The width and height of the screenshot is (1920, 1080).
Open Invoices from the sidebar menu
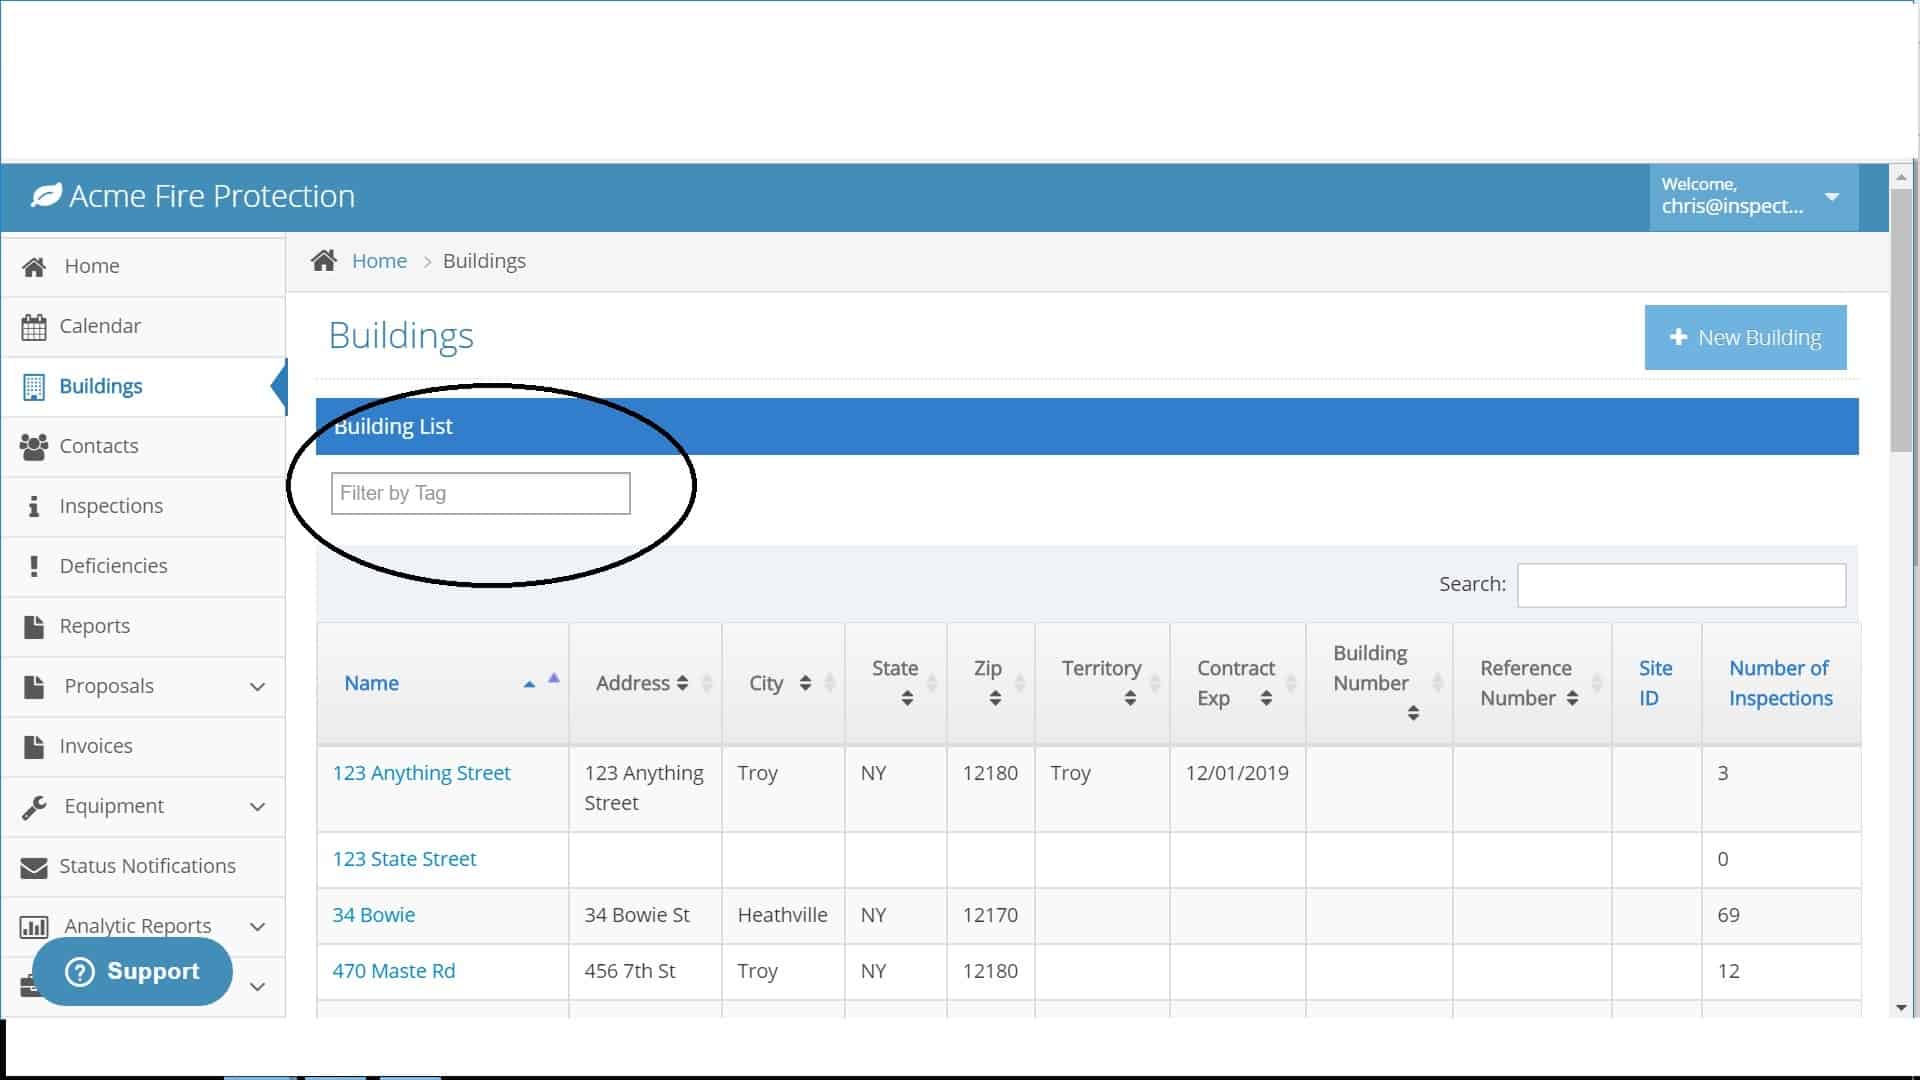click(96, 746)
